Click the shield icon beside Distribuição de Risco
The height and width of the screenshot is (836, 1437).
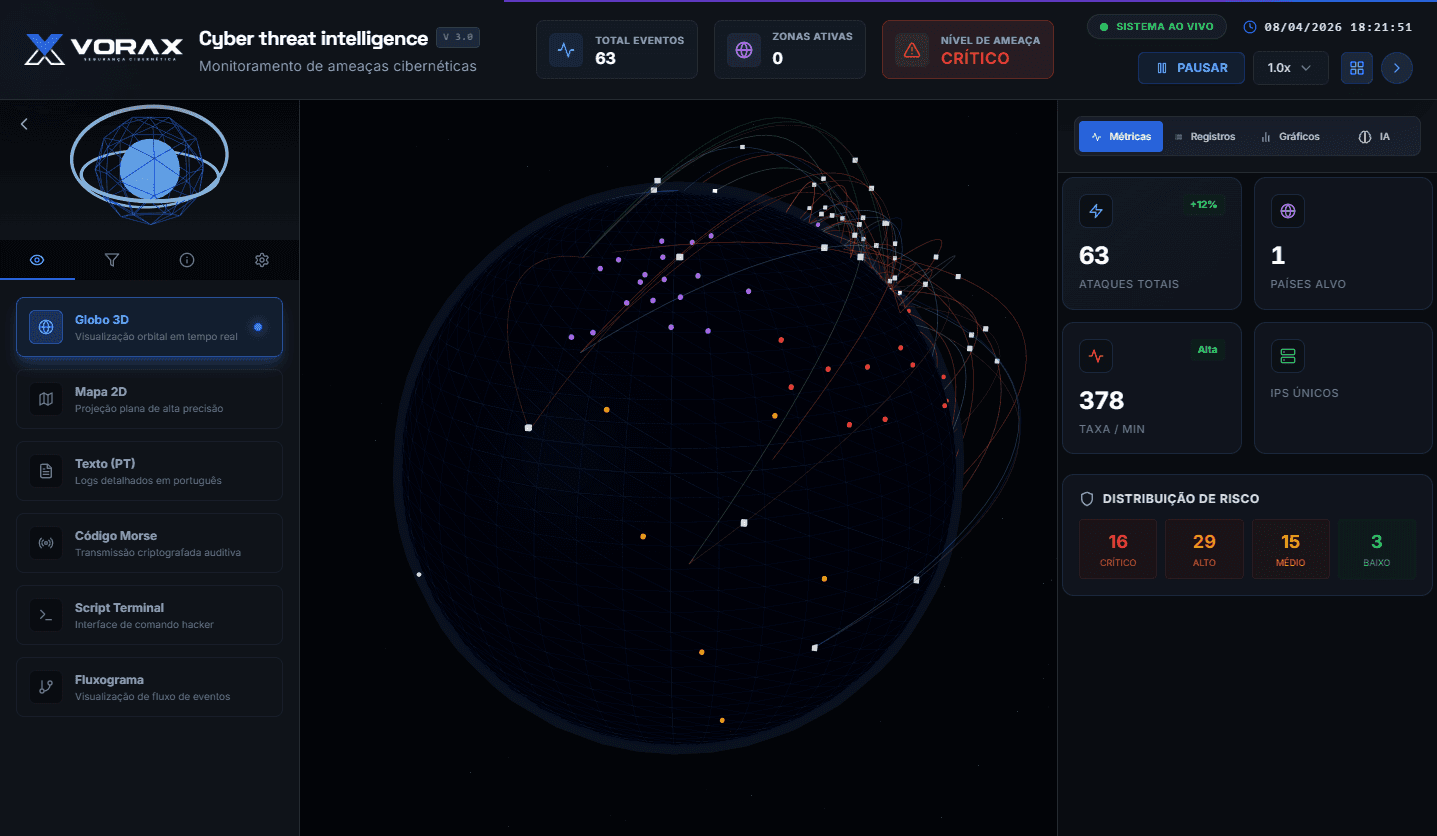1087,498
